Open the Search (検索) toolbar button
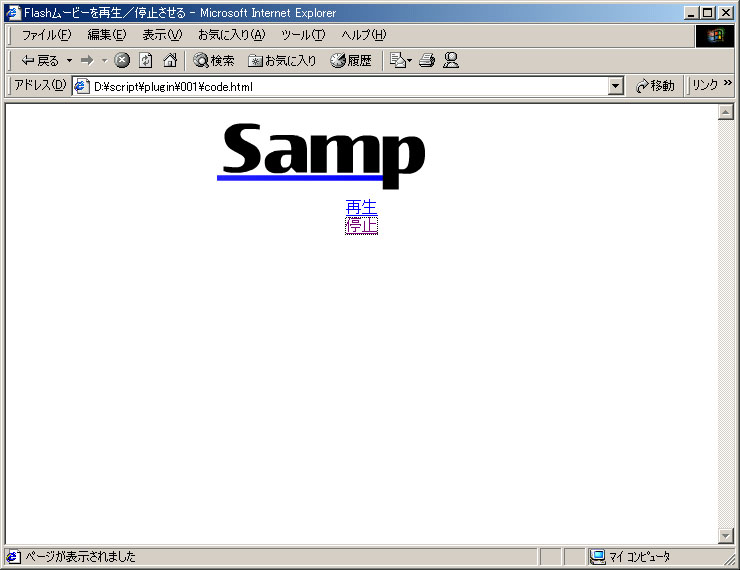Image resolution: width=740 pixels, height=570 pixels. (214, 60)
